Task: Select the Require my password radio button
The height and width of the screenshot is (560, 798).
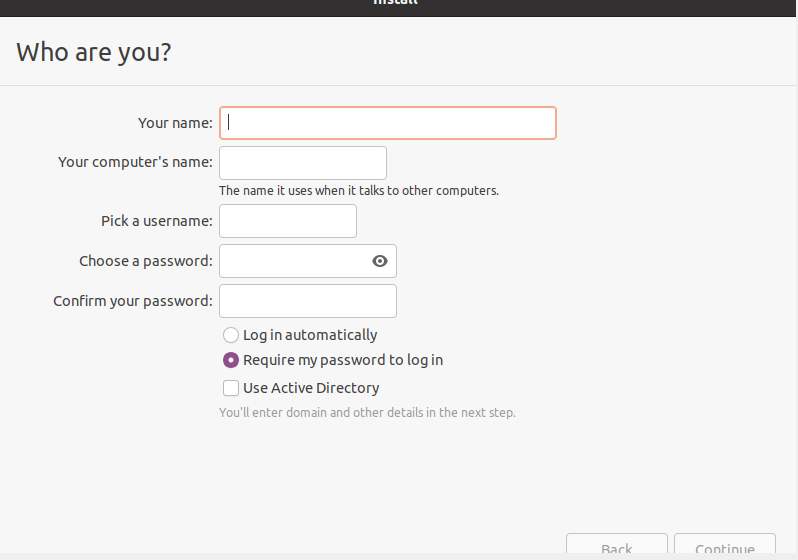Action: tap(231, 360)
